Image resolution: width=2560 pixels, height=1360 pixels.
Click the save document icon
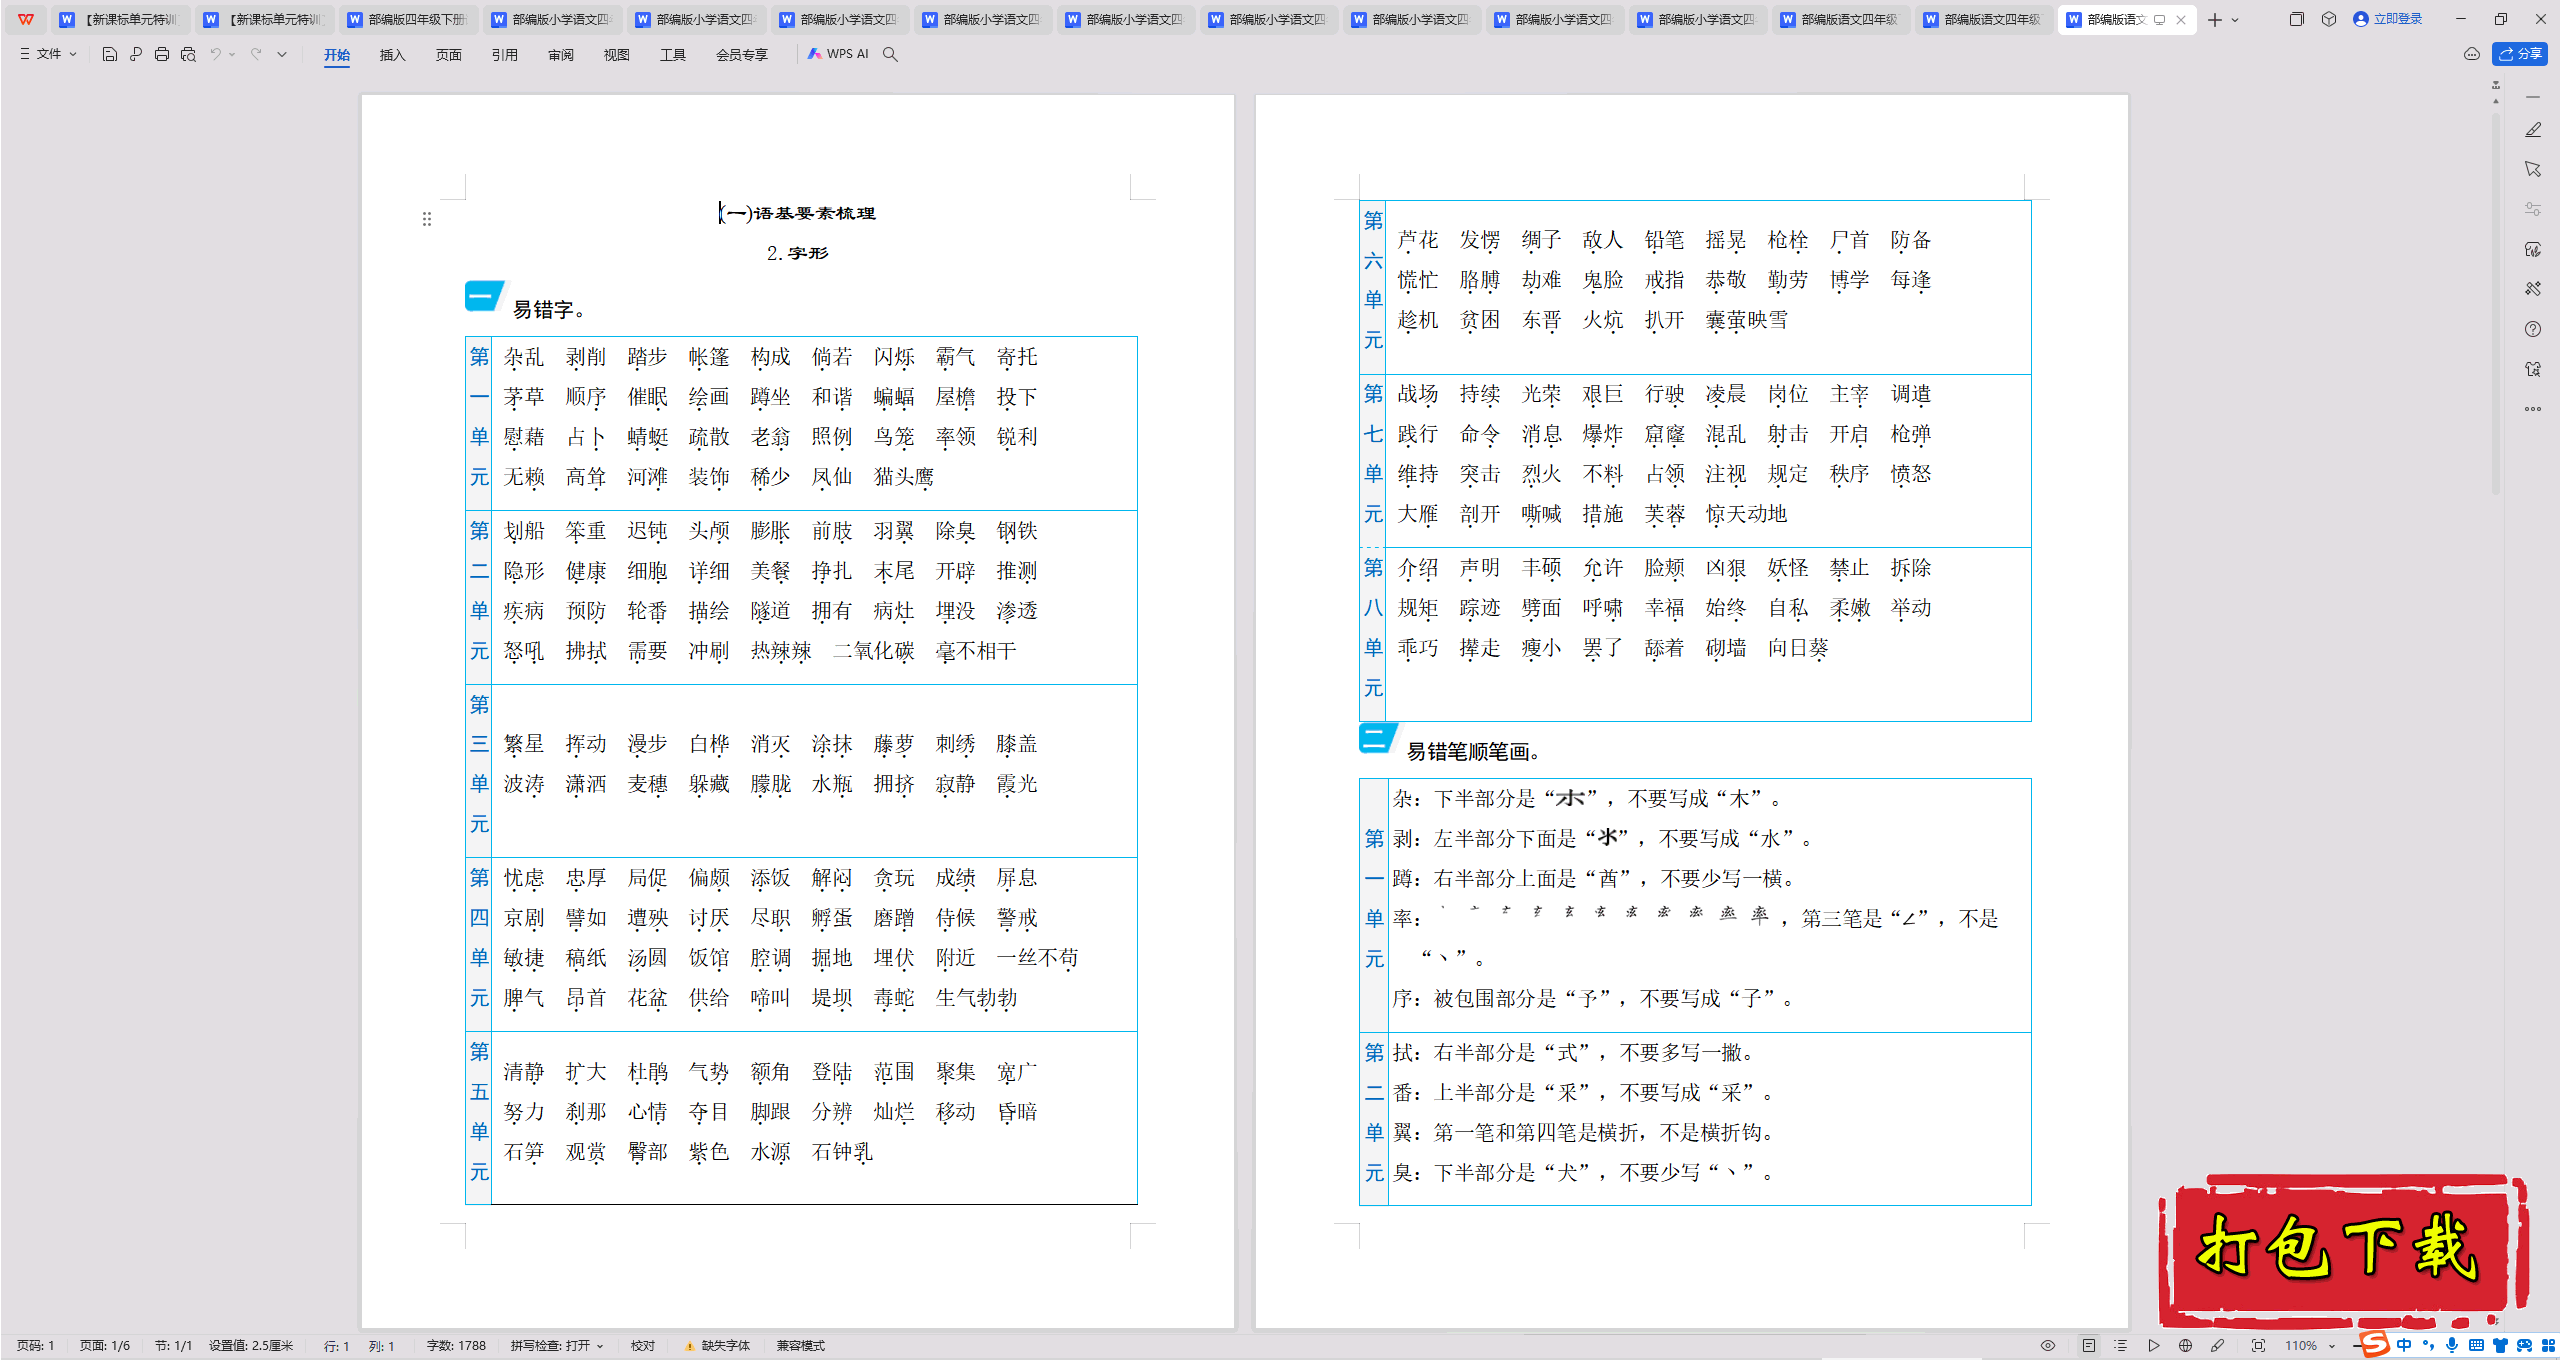110,54
